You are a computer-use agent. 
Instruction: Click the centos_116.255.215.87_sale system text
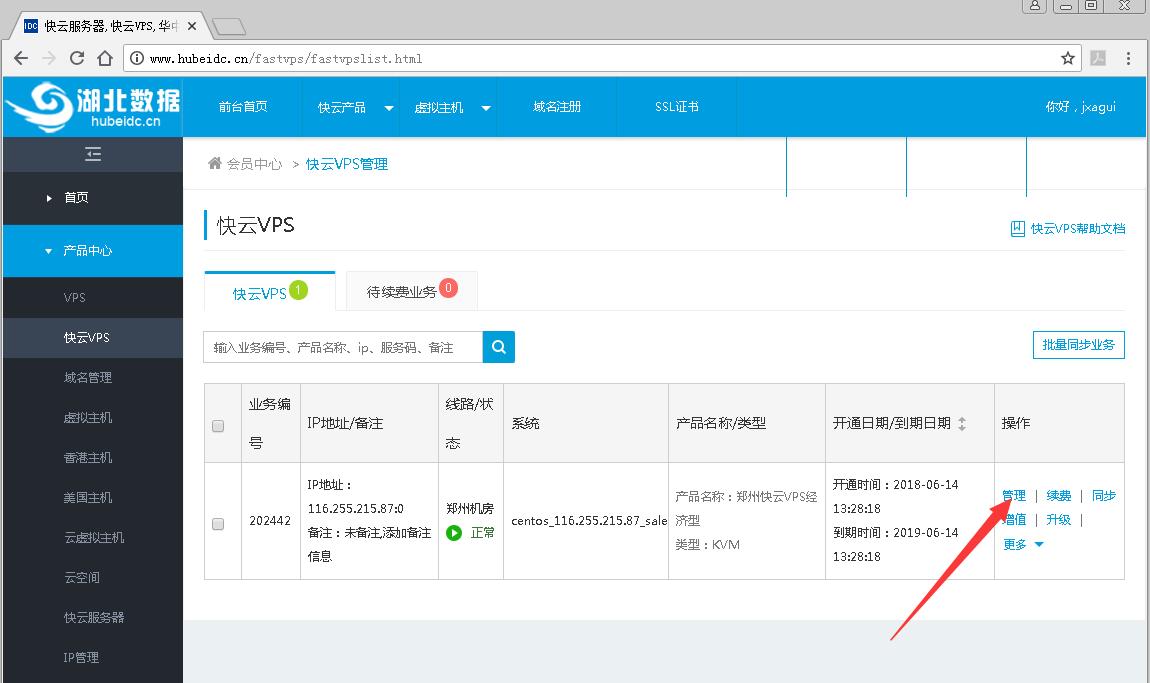[589, 520]
